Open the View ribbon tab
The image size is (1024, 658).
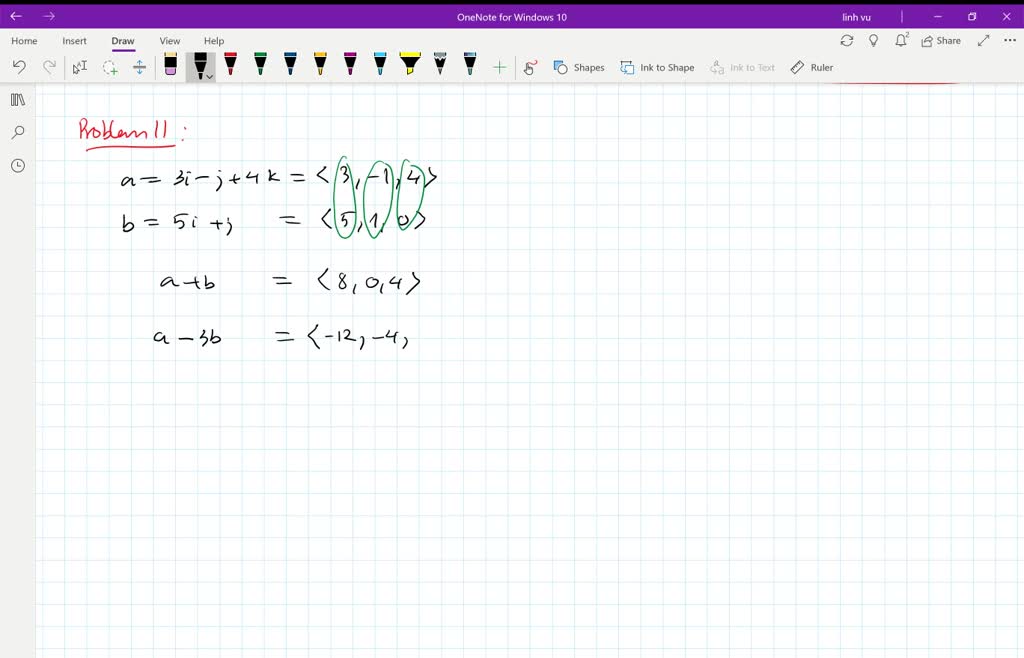pos(169,40)
